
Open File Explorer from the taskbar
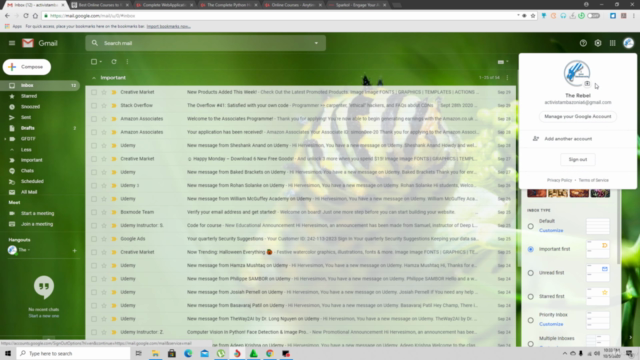point(155,353)
